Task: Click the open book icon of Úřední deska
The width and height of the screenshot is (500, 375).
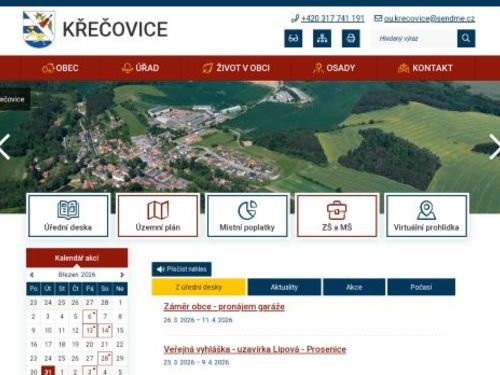Action: [x=68, y=210]
